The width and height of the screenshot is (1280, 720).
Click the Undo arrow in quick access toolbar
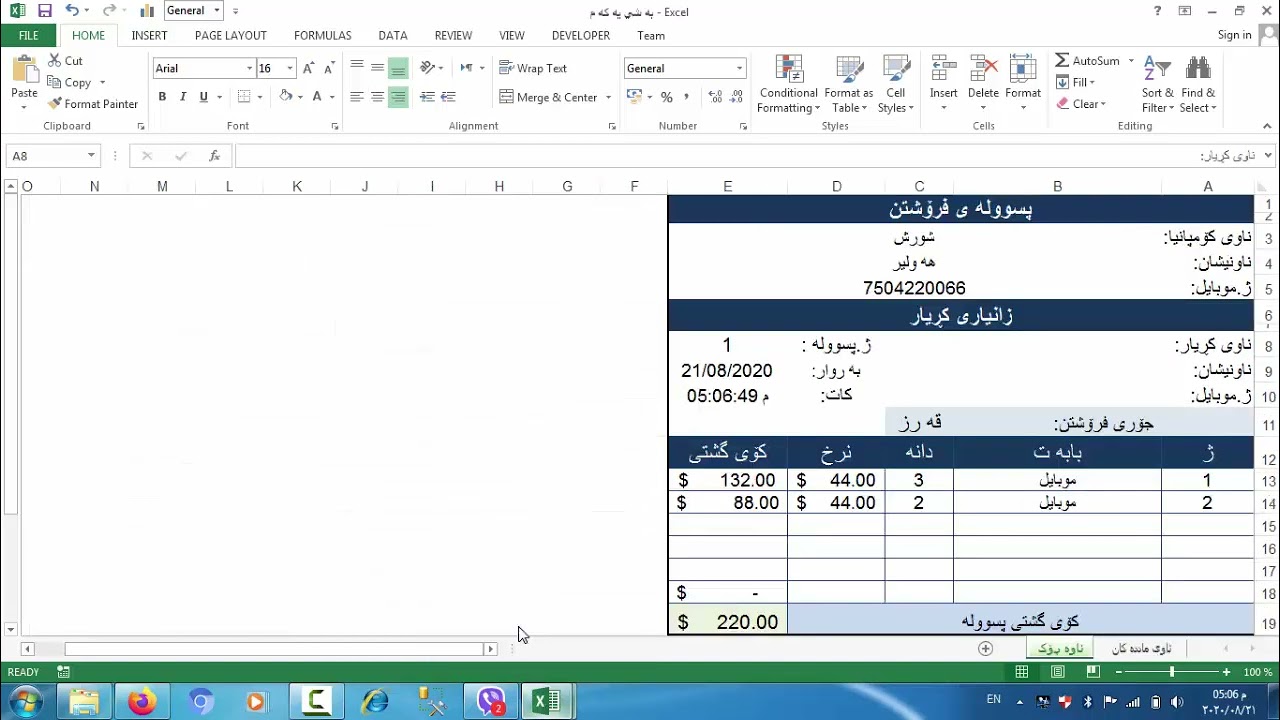[71, 11]
